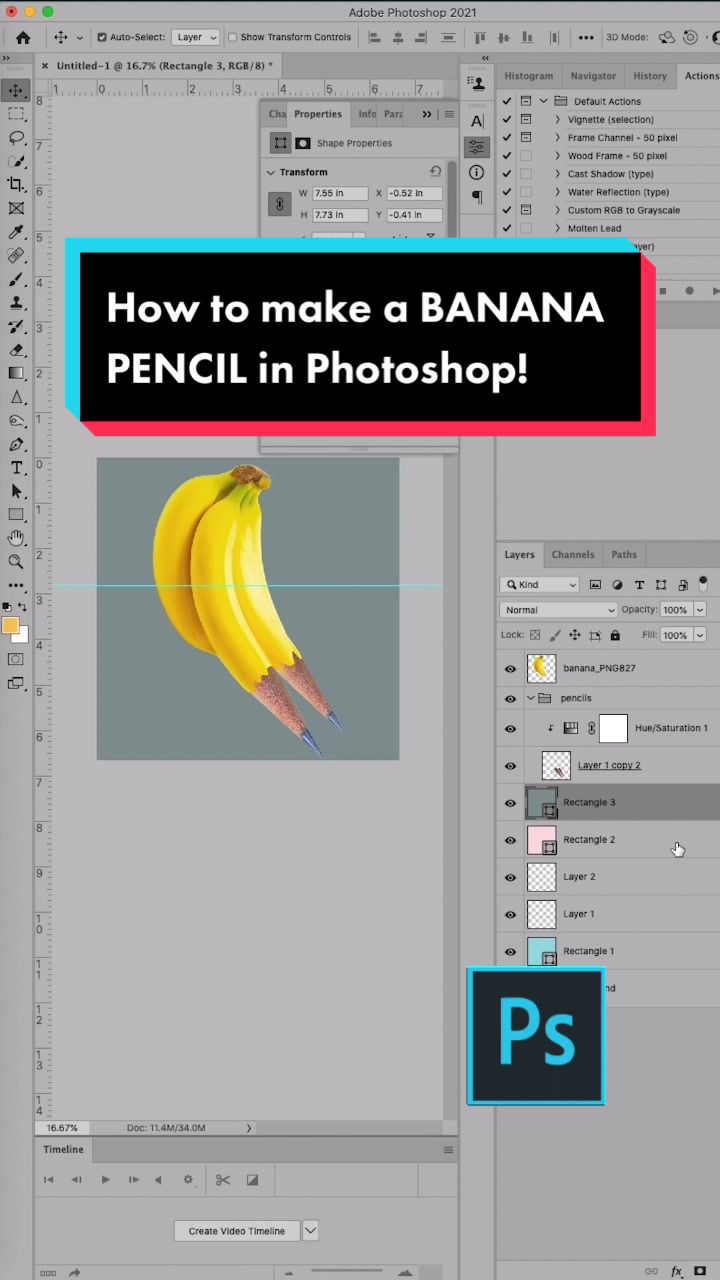Click the foreground orange color swatch

10,626
